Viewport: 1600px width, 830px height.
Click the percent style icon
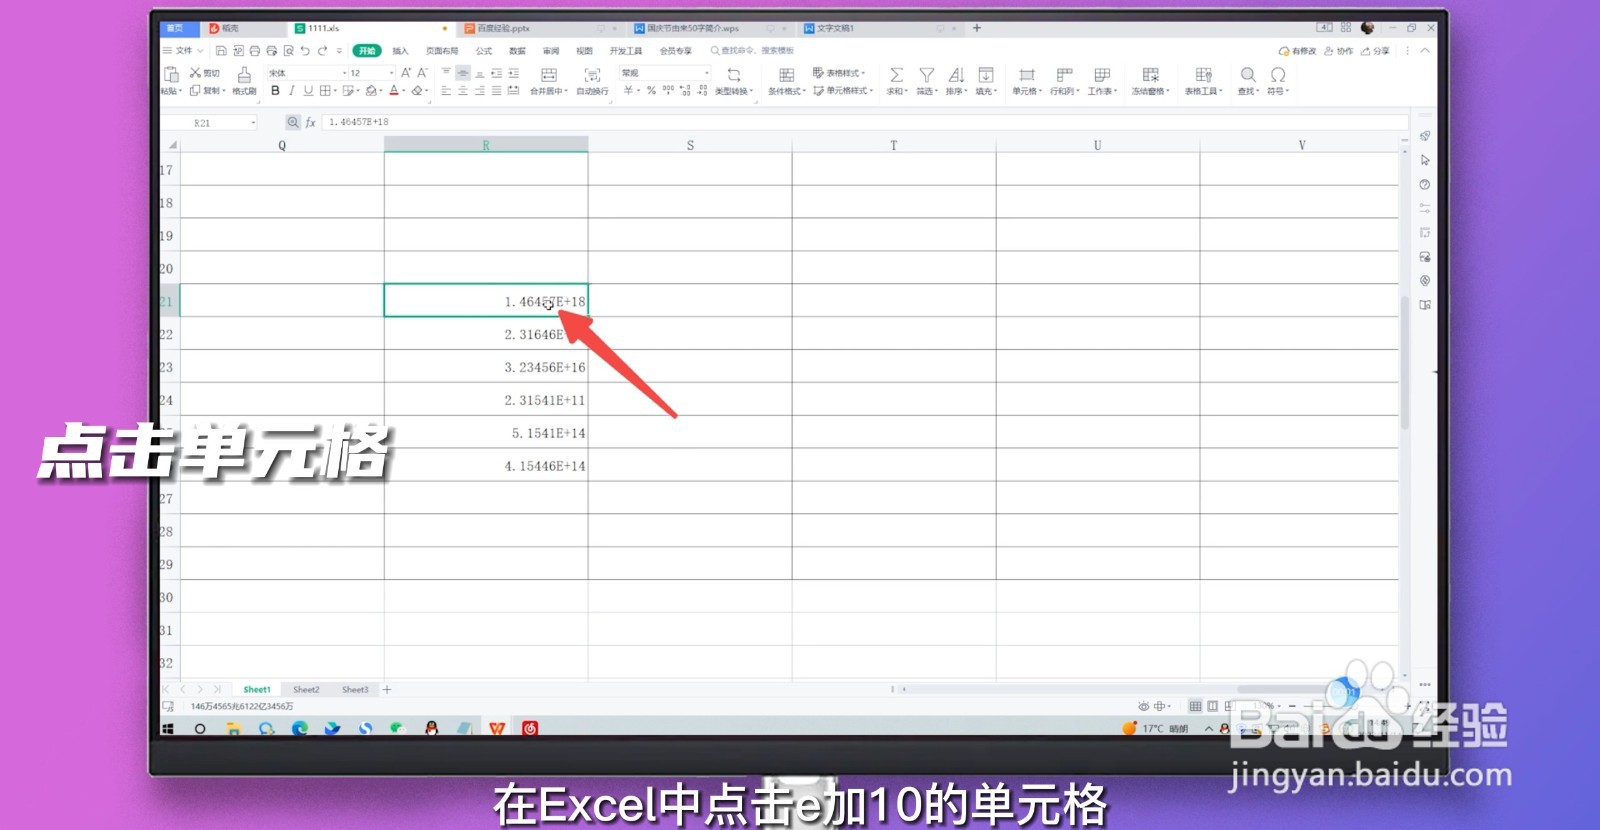[x=651, y=90]
